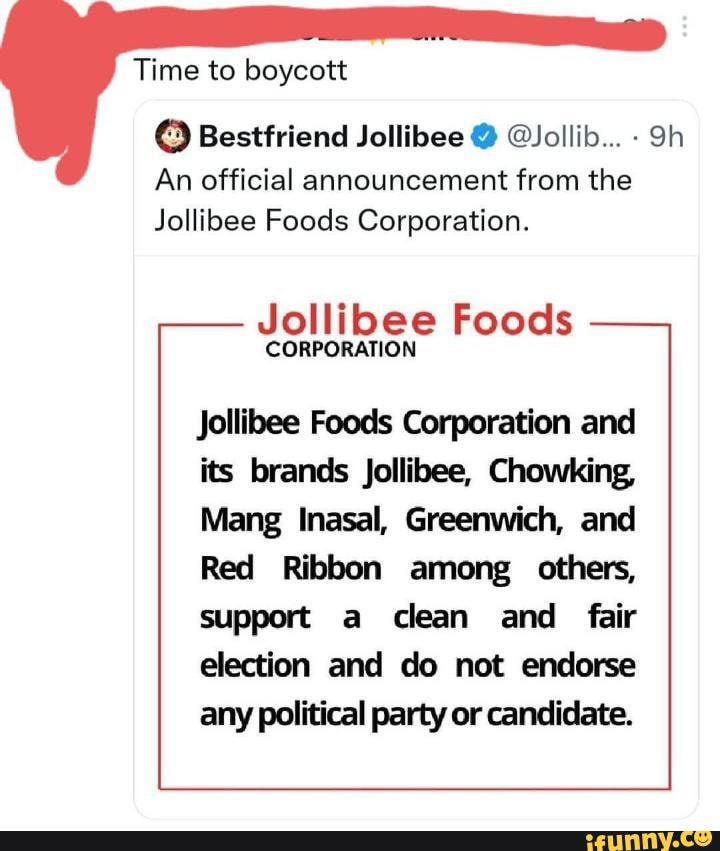
Task: Click the red 'Jollibee Foods' heading
Action: (x=415, y=319)
